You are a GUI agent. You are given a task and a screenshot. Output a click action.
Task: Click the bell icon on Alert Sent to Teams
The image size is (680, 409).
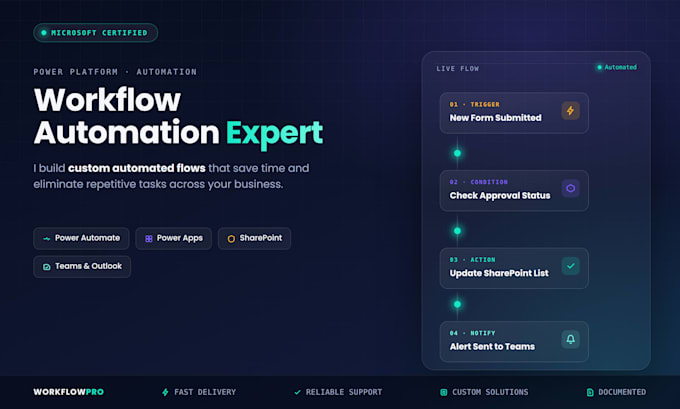(570, 339)
